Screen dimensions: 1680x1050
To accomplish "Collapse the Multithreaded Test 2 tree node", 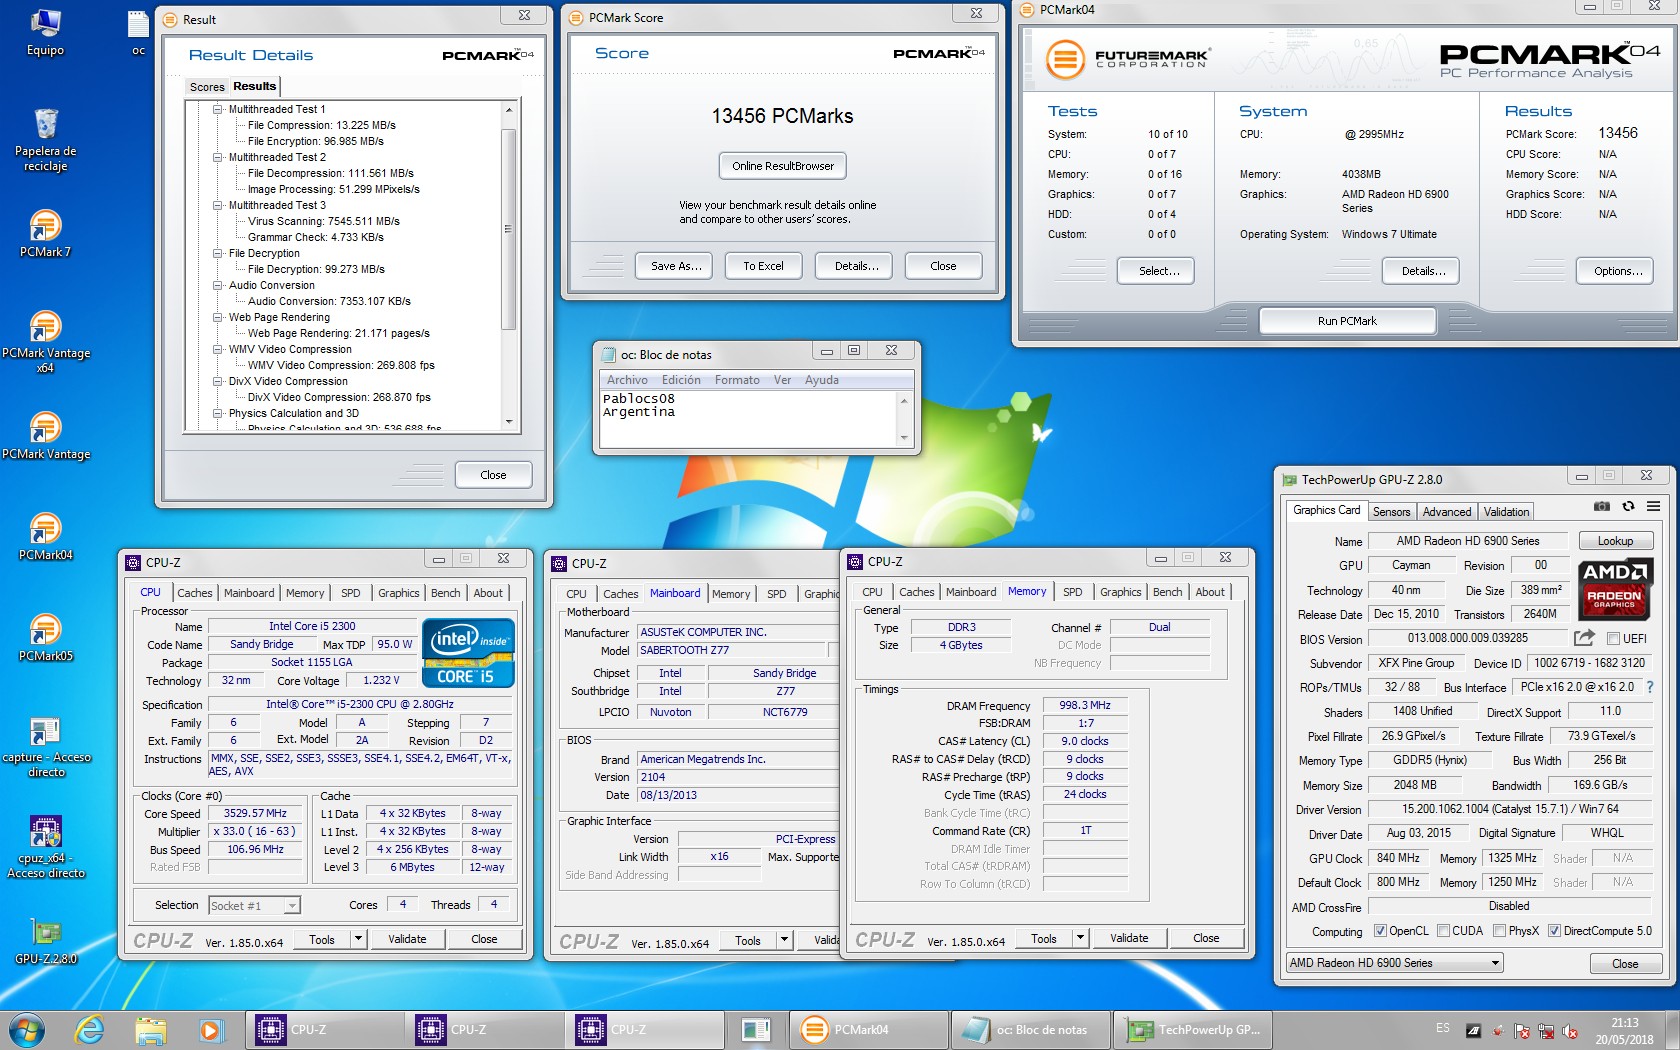I will pyautogui.click(x=217, y=157).
